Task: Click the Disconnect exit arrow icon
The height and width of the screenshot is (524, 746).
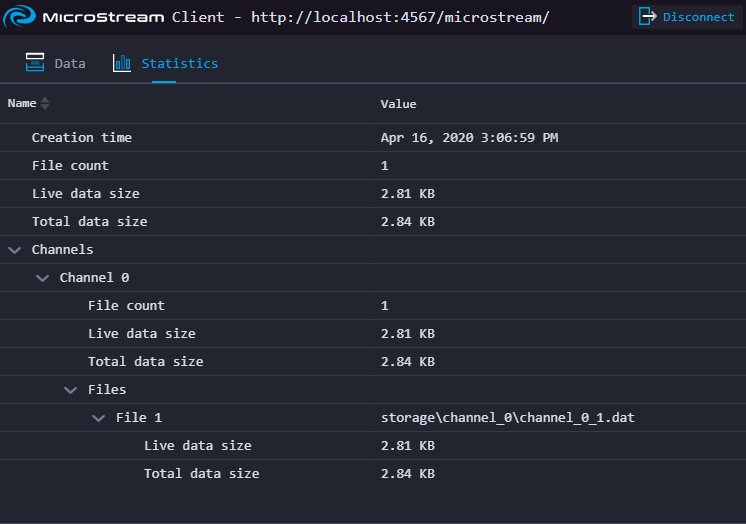Action: 647,17
